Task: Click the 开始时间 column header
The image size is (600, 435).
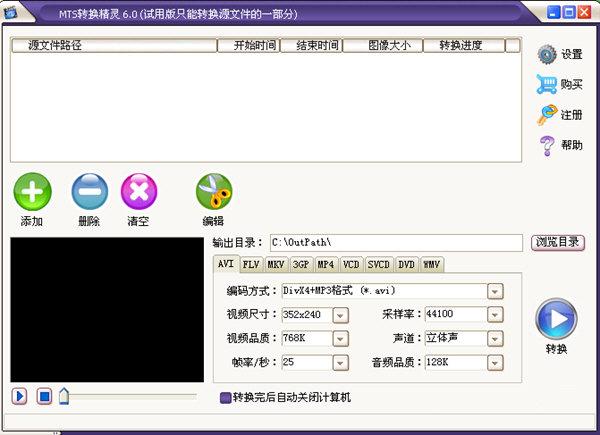Action: 249,46
